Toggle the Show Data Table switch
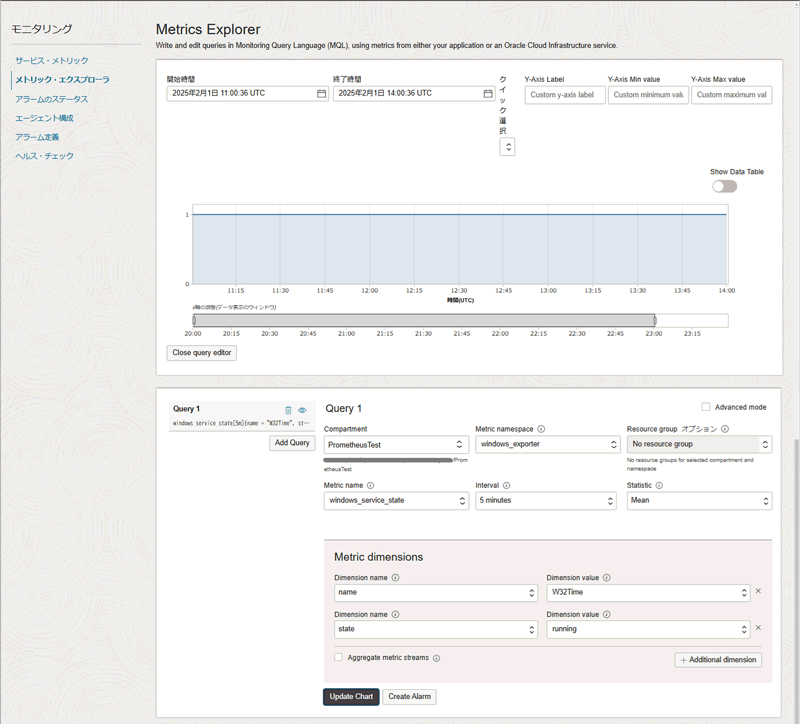The image size is (800, 724). [x=724, y=186]
